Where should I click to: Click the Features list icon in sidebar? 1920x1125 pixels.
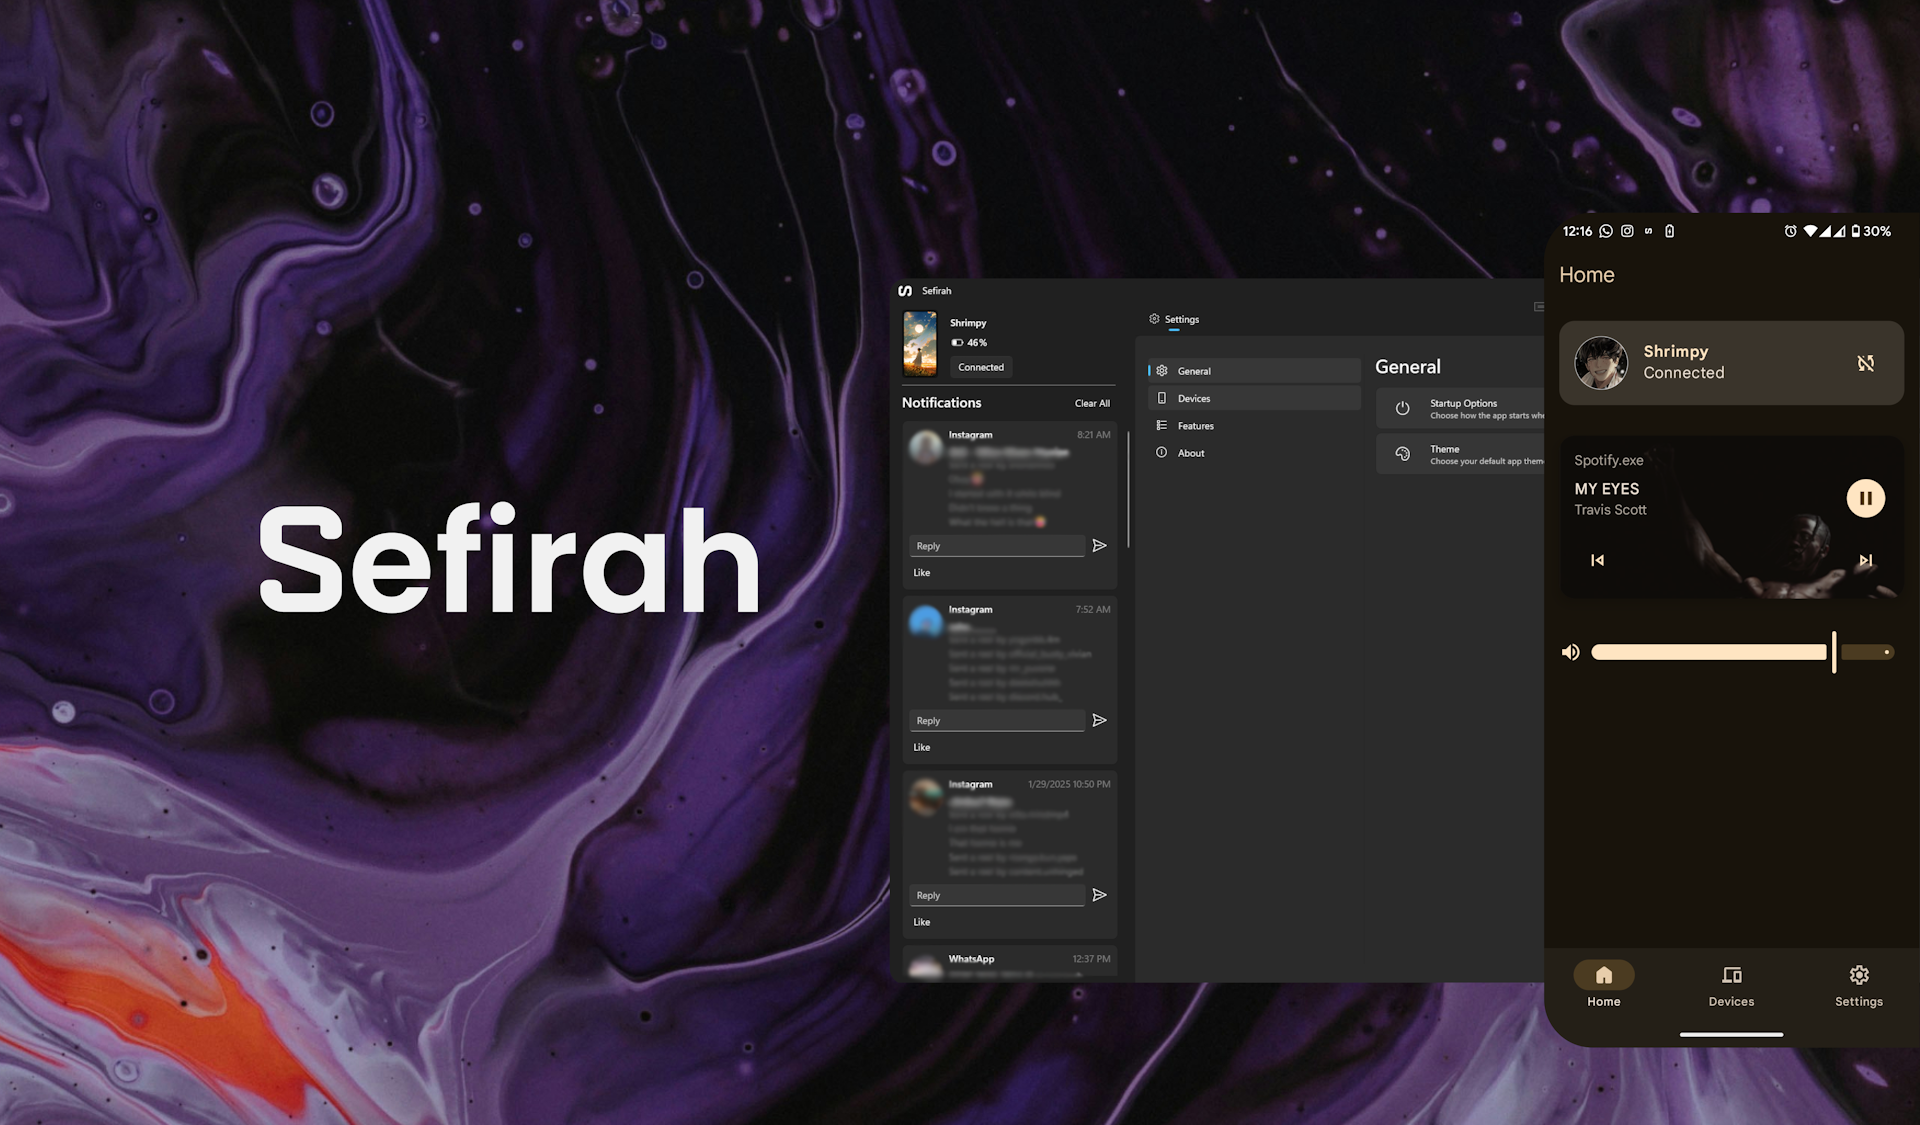coord(1161,426)
